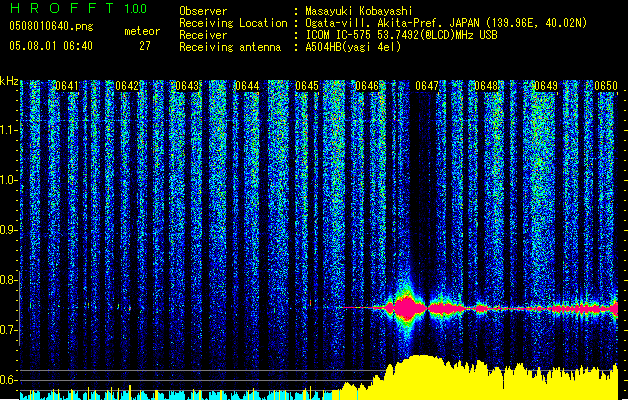629x400 pixels.
Task: Click the Receiver field label
Action: click(x=203, y=35)
